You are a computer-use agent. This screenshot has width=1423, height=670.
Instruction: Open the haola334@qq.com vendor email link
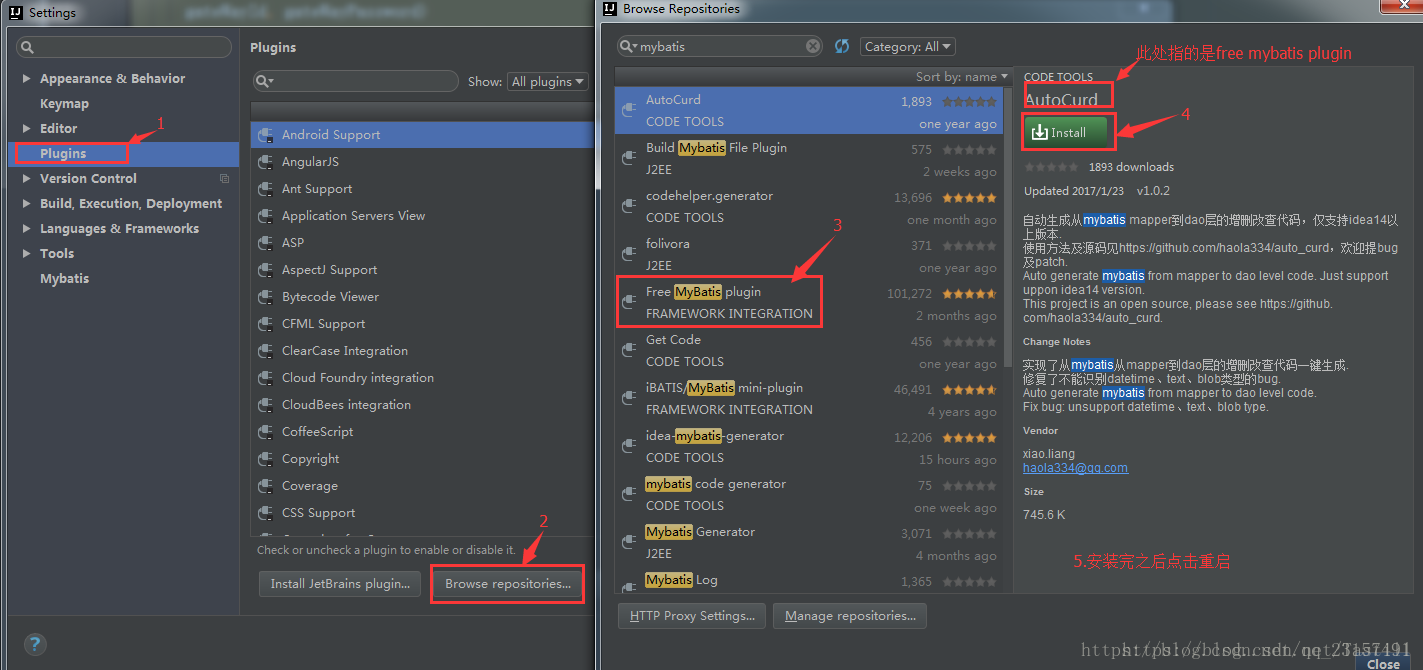coord(1075,467)
